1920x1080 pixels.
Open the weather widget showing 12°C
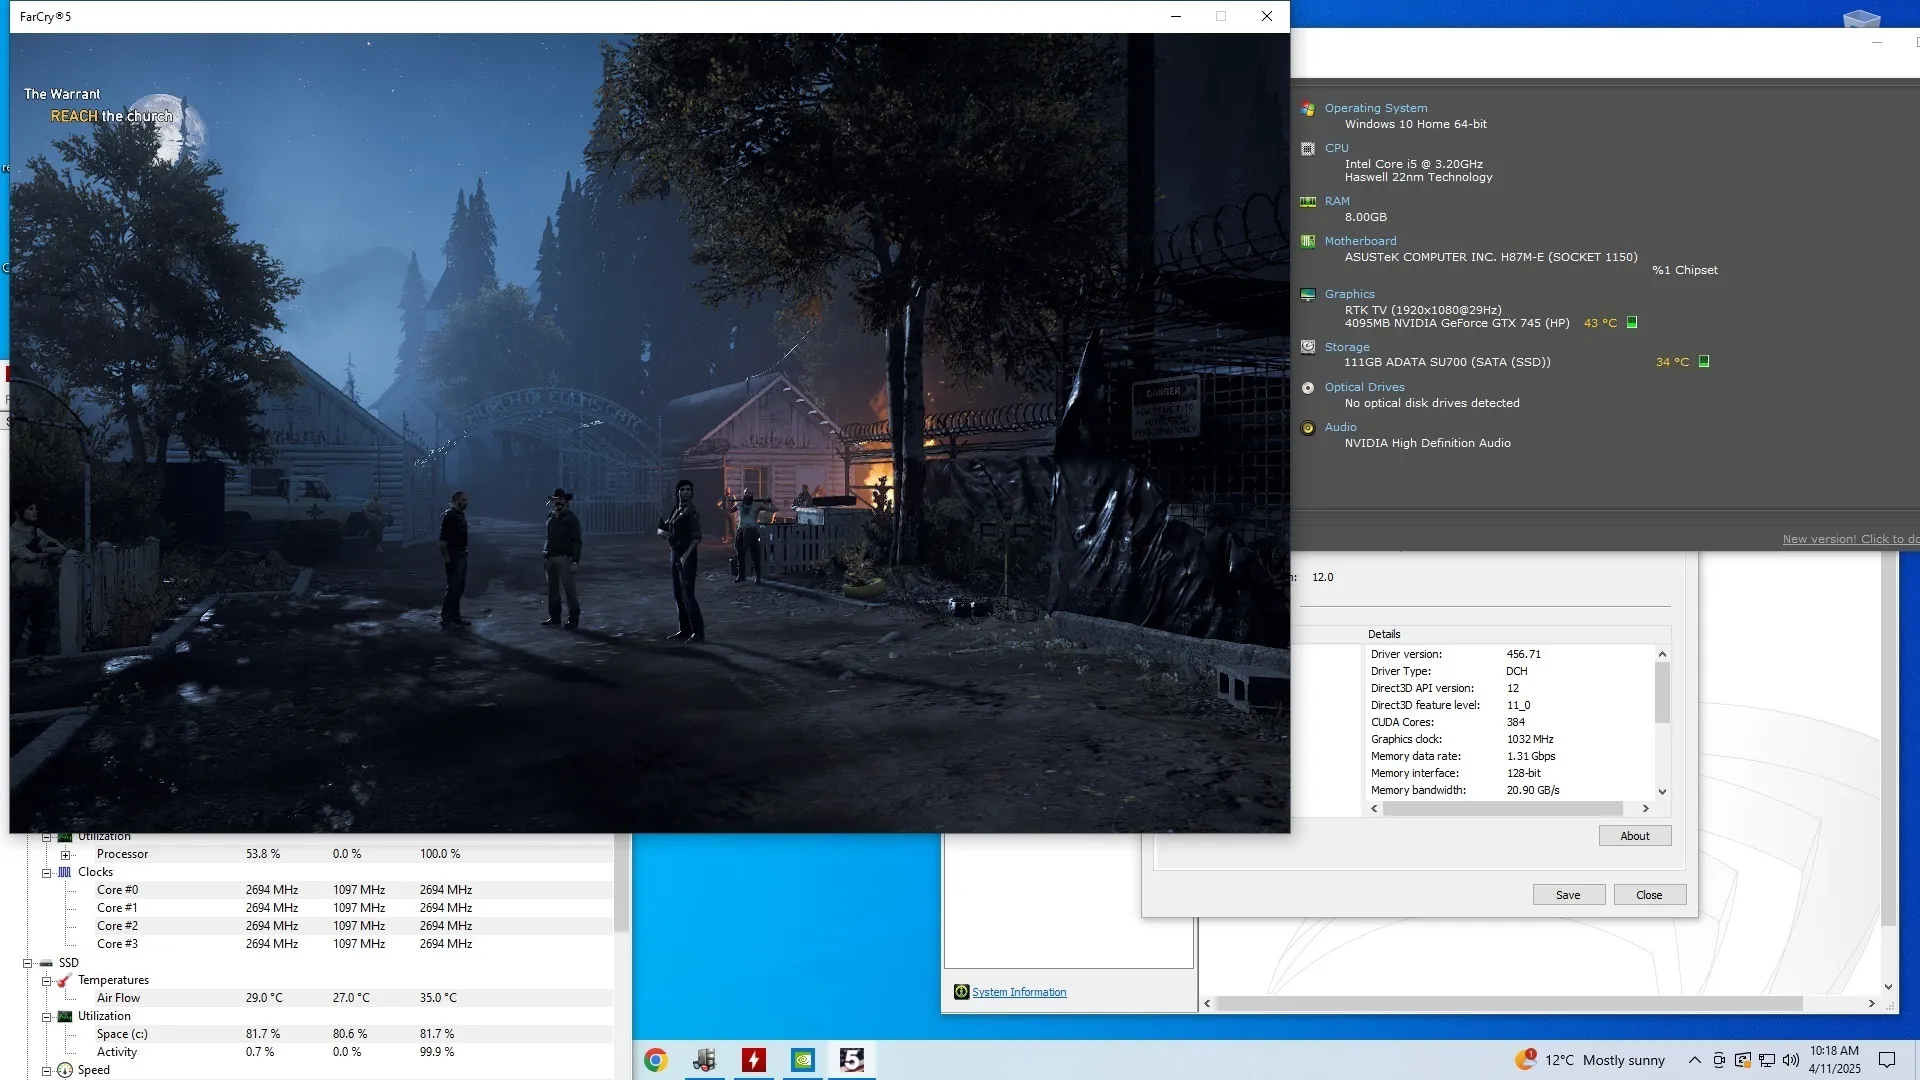click(x=1590, y=1060)
